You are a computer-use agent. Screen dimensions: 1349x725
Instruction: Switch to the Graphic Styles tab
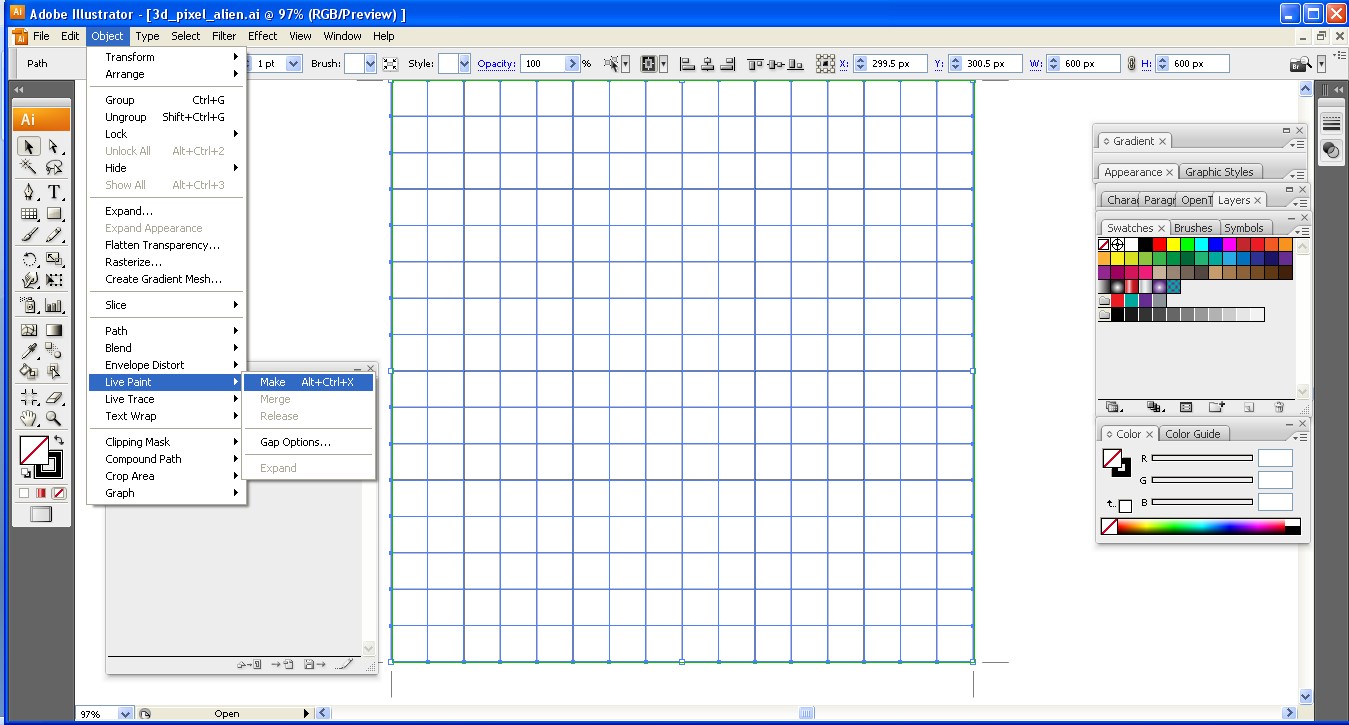[x=1218, y=172]
